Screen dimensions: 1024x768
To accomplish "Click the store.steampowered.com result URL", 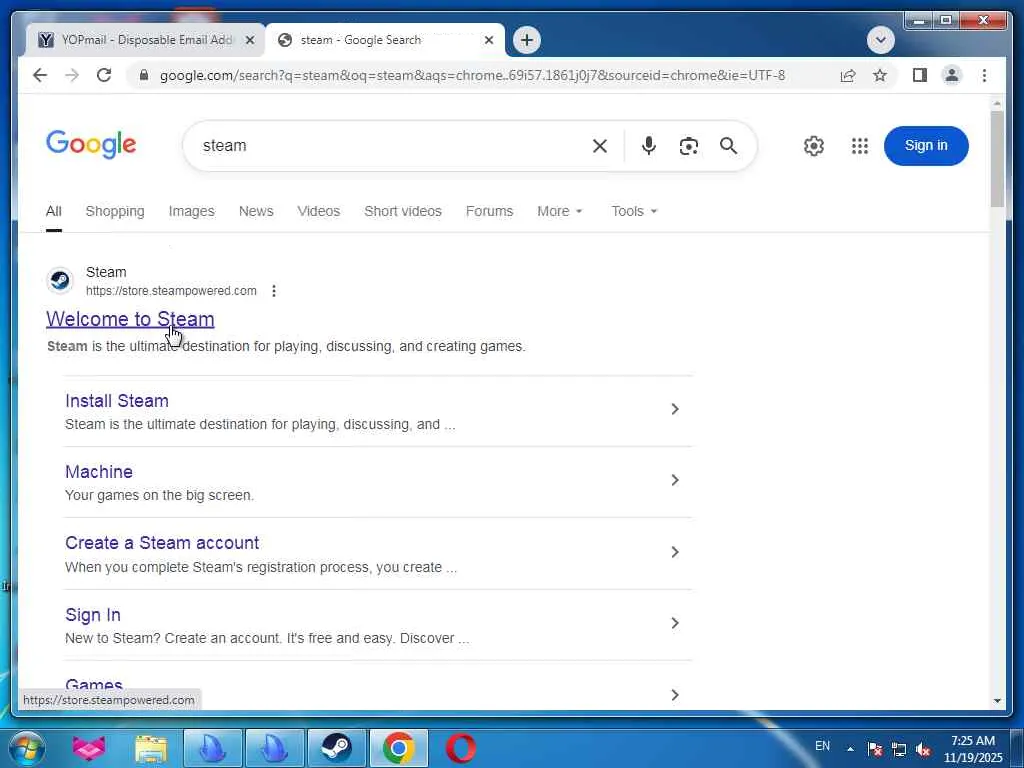I will [x=171, y=291].
